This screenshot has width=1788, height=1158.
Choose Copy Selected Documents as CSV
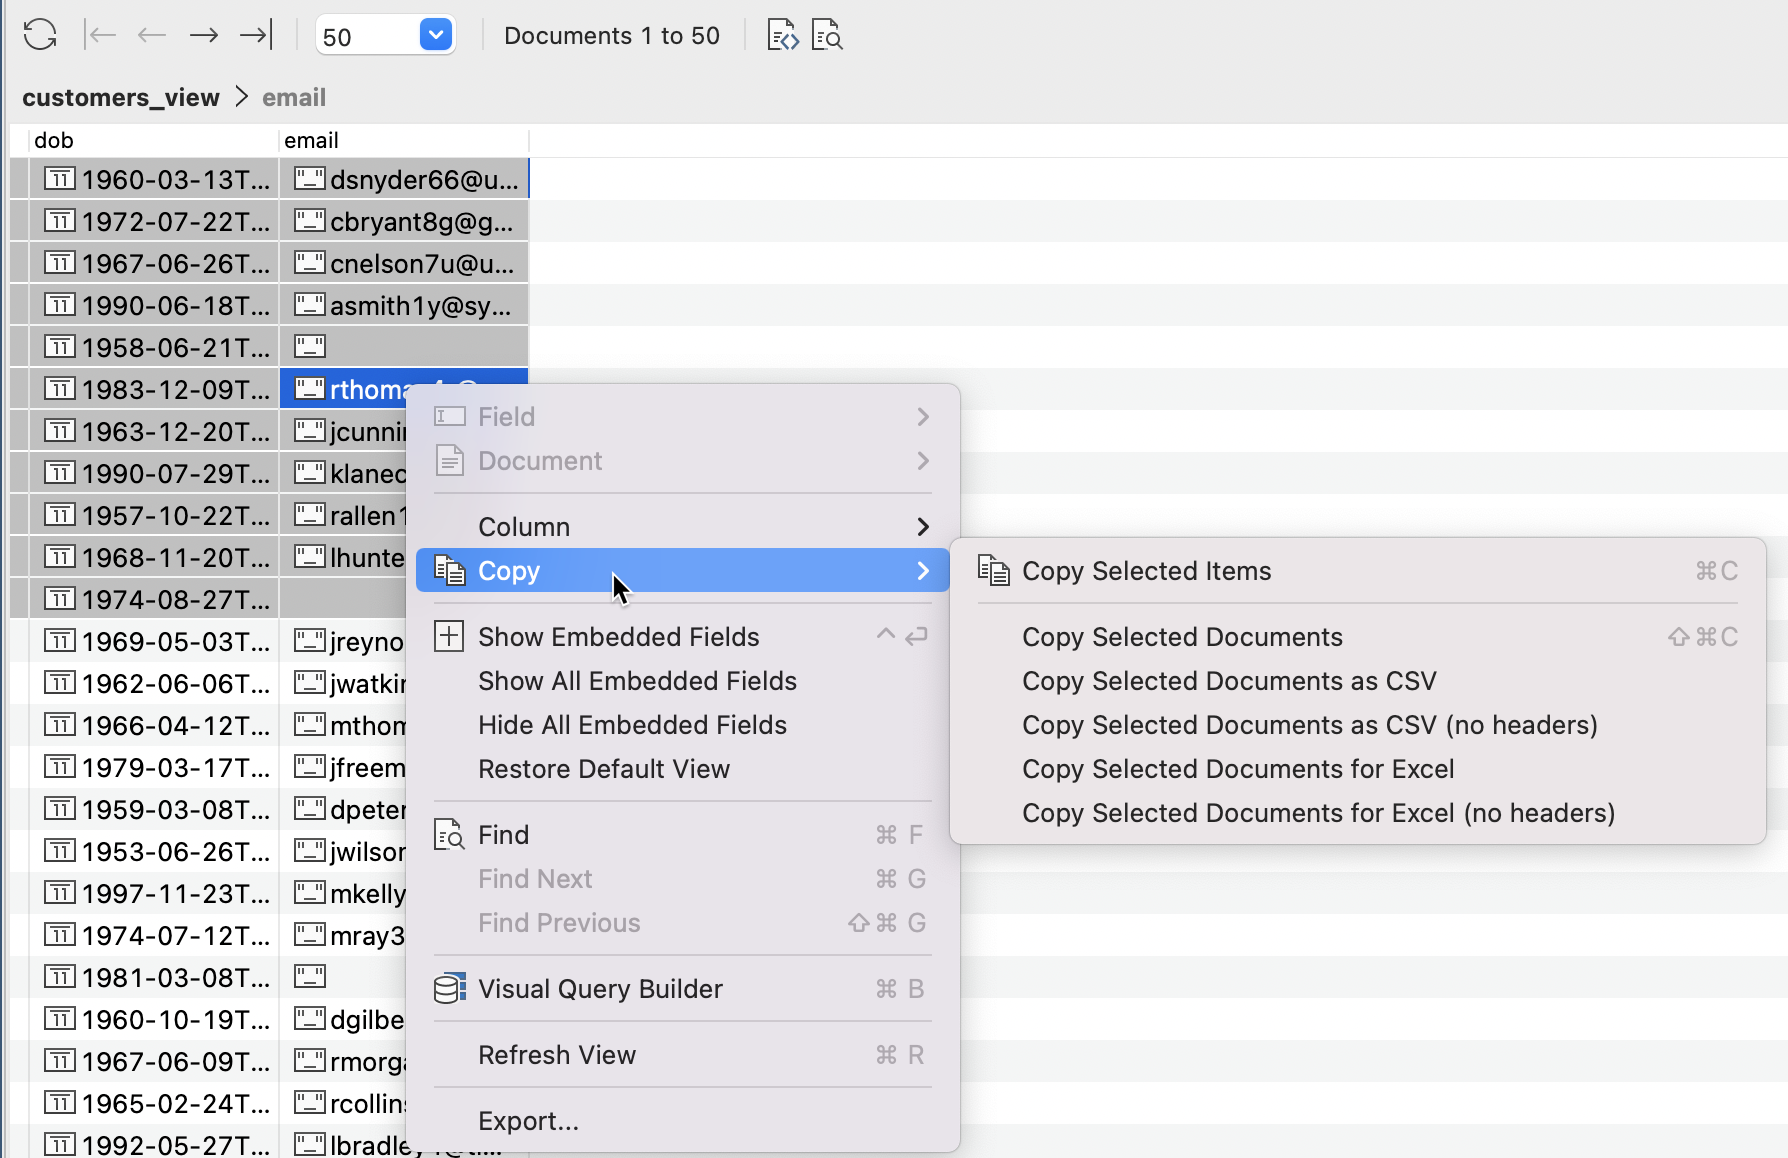click(1228, 680)
